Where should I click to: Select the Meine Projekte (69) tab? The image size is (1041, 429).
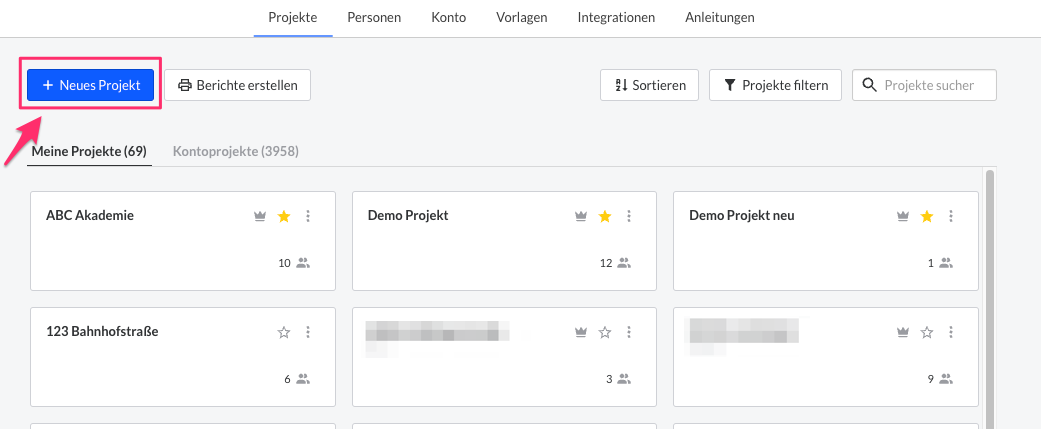[90, 151]
